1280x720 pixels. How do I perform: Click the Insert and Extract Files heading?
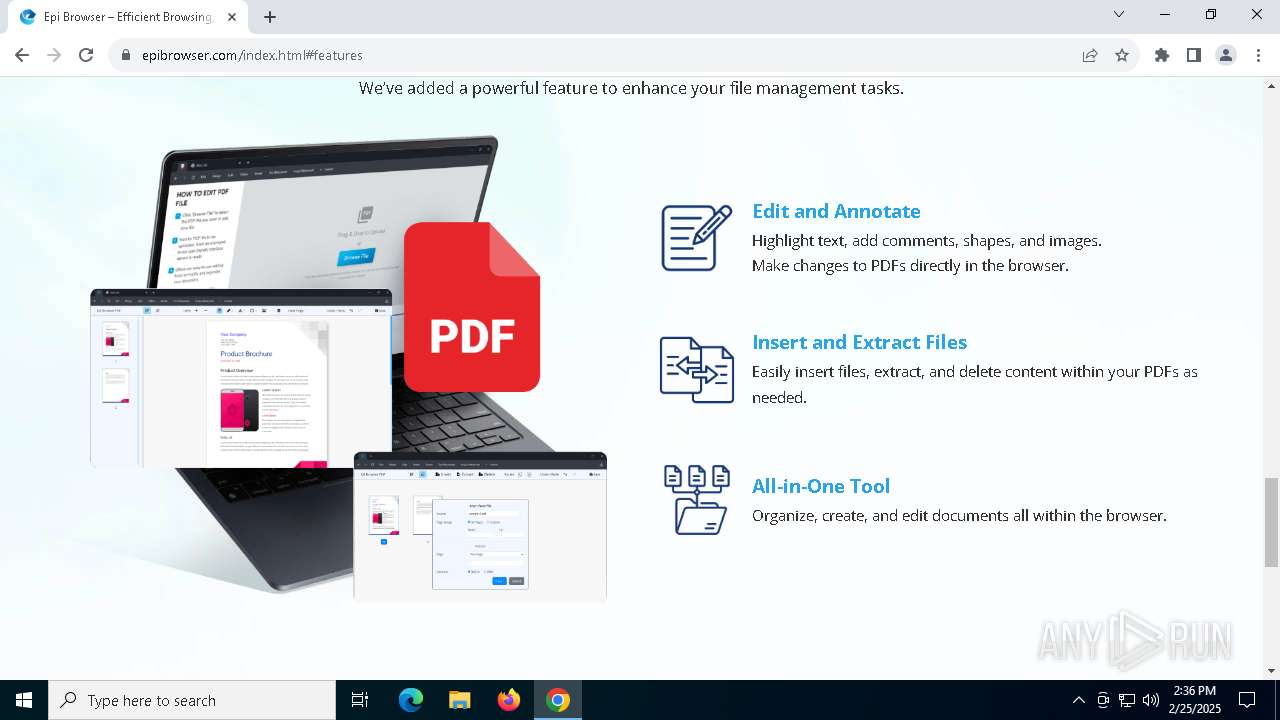(859, 342)
